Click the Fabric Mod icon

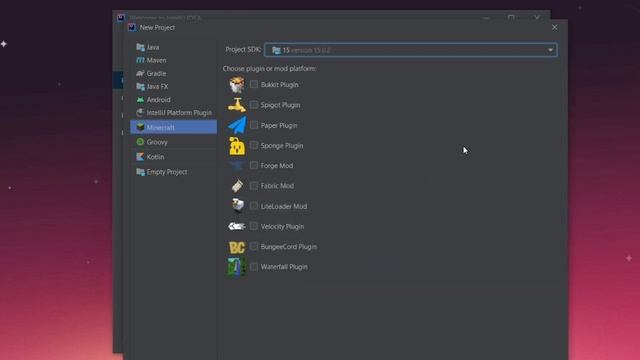pos(237,186)
